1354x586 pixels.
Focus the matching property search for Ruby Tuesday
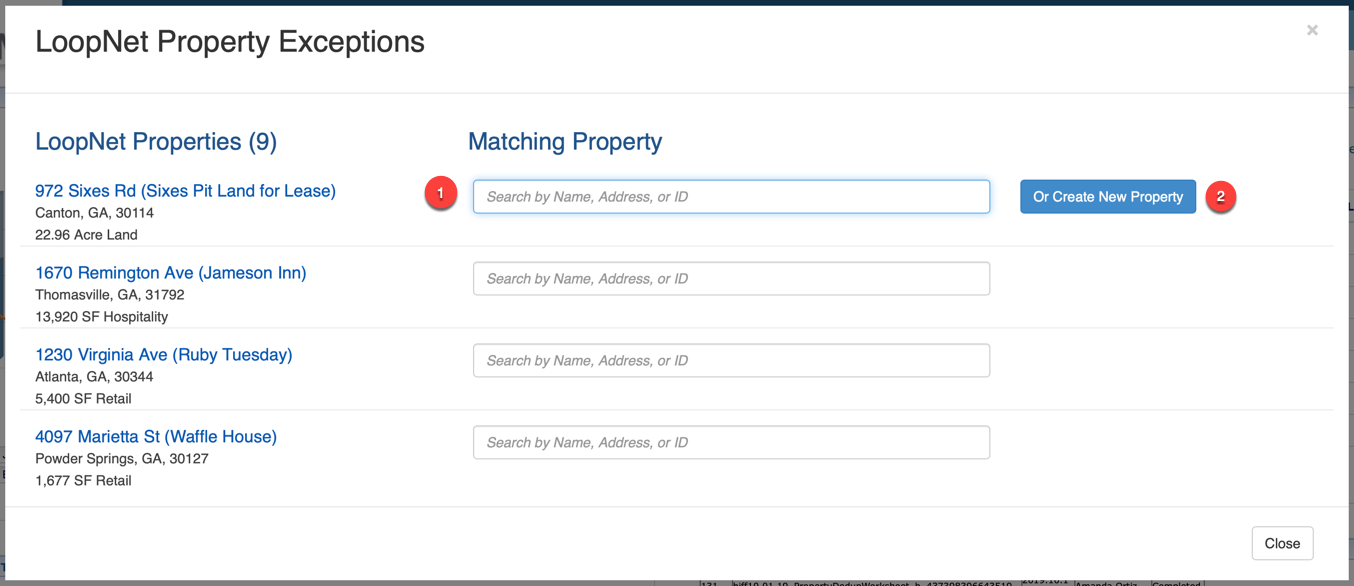click(x=731, y=361)
